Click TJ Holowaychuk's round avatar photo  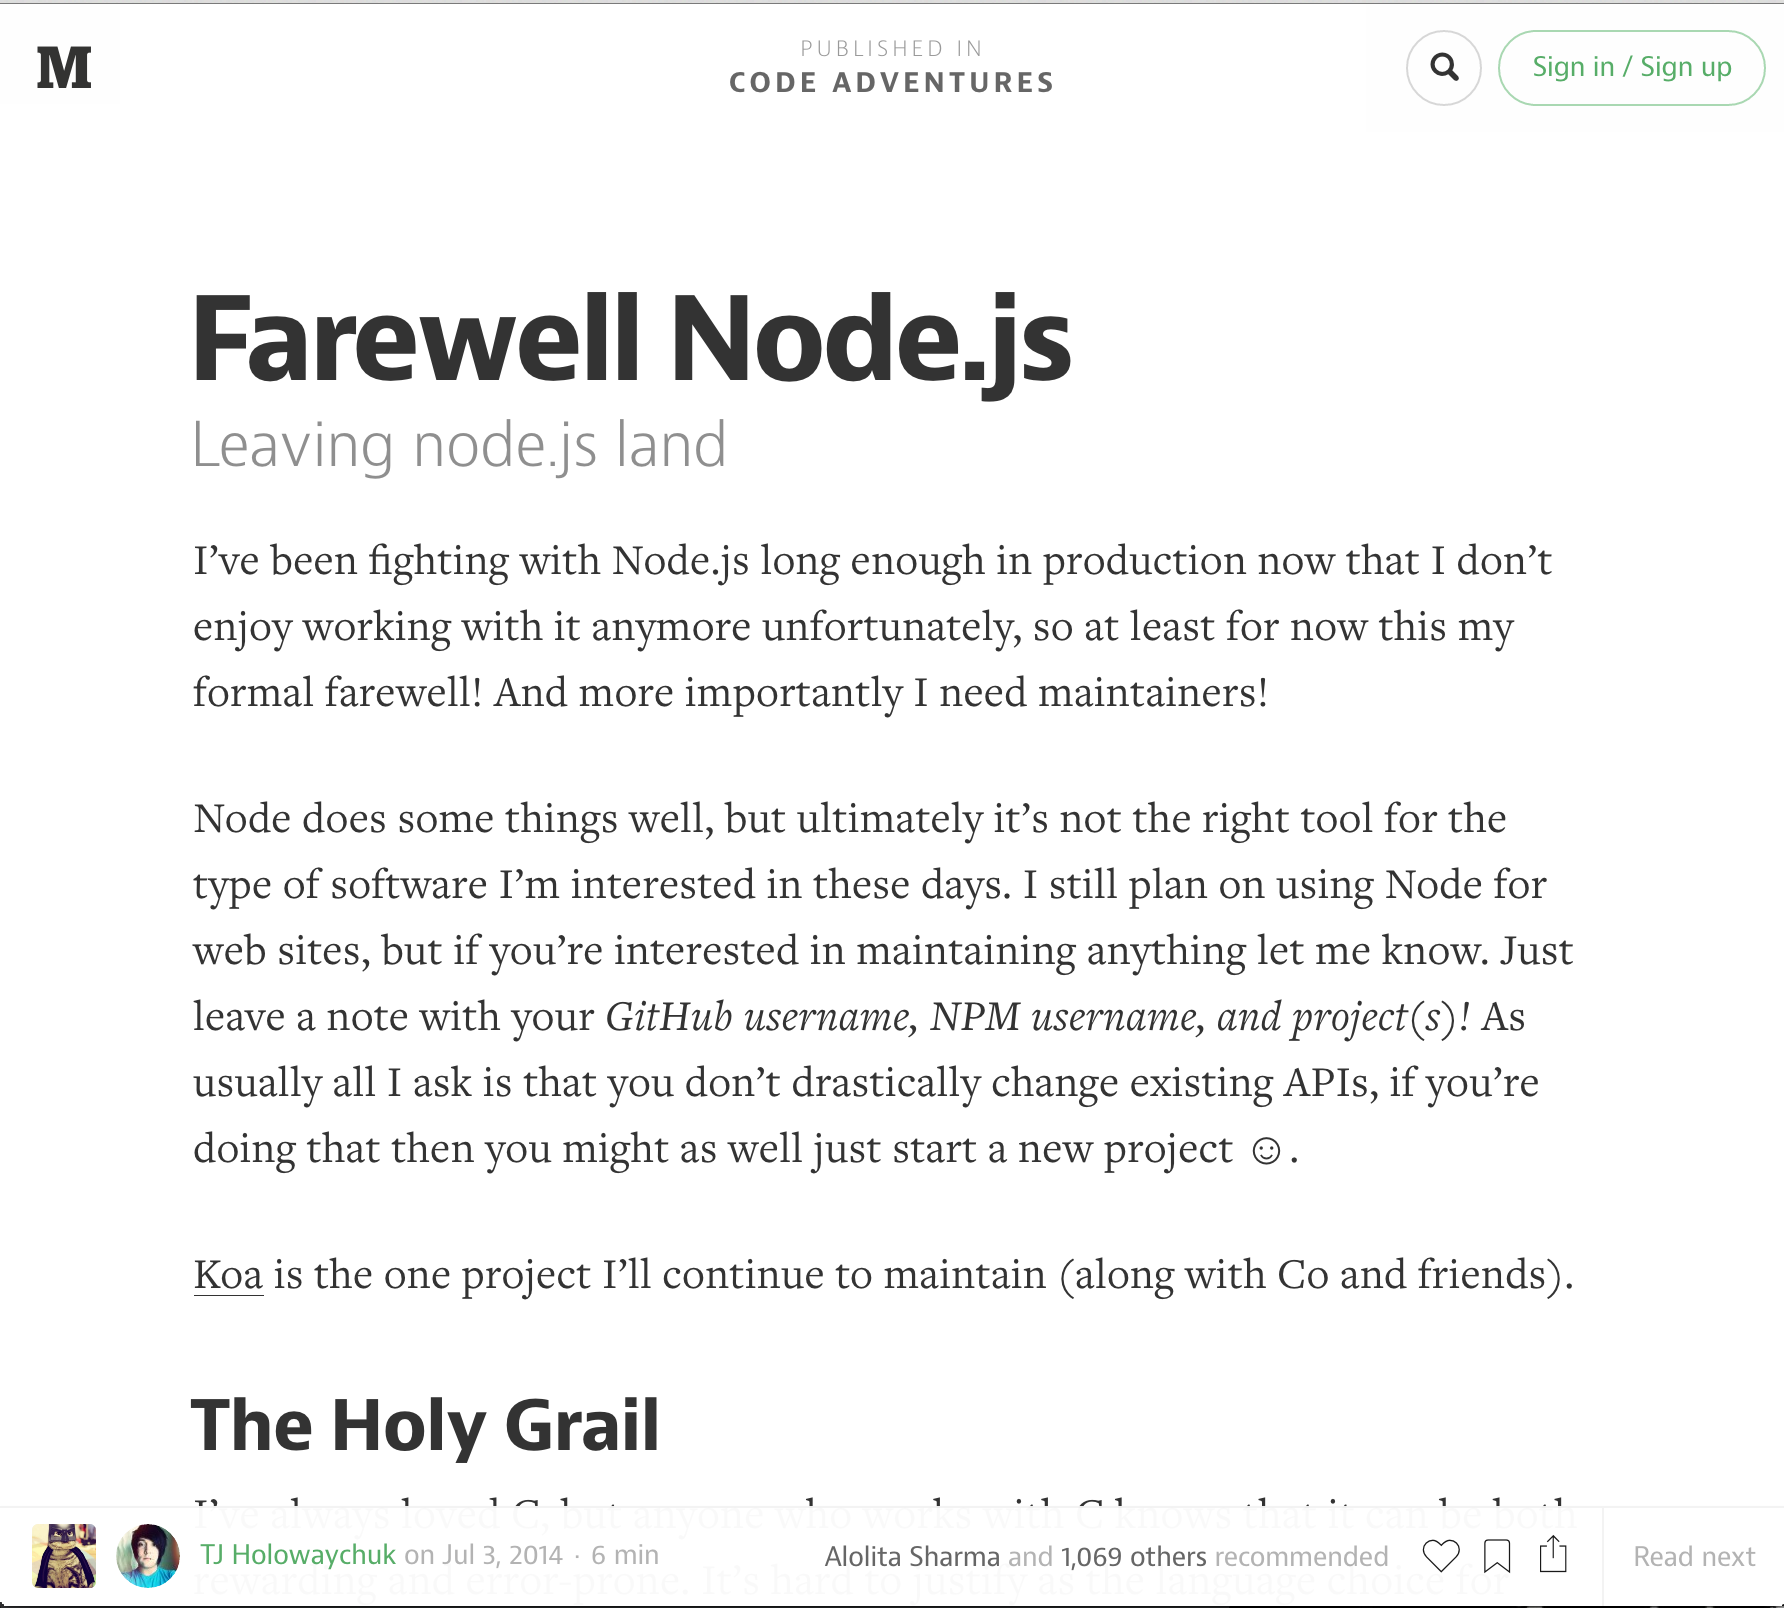tap(148, 1556)
